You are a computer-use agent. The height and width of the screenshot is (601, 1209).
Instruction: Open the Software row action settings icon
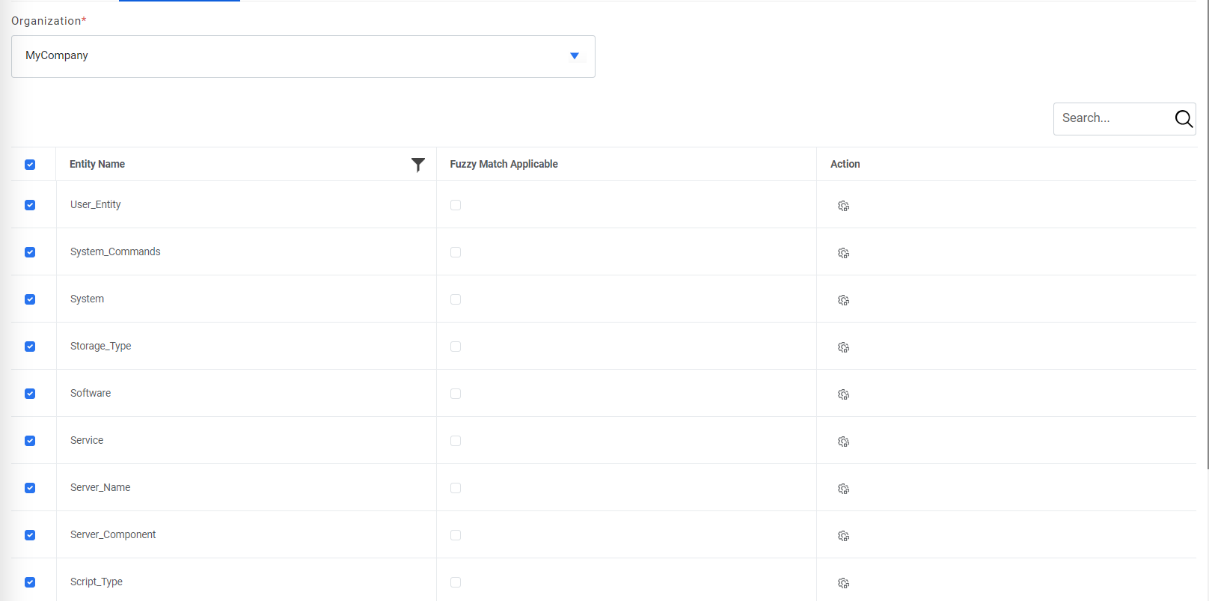(x=843, y=394)
